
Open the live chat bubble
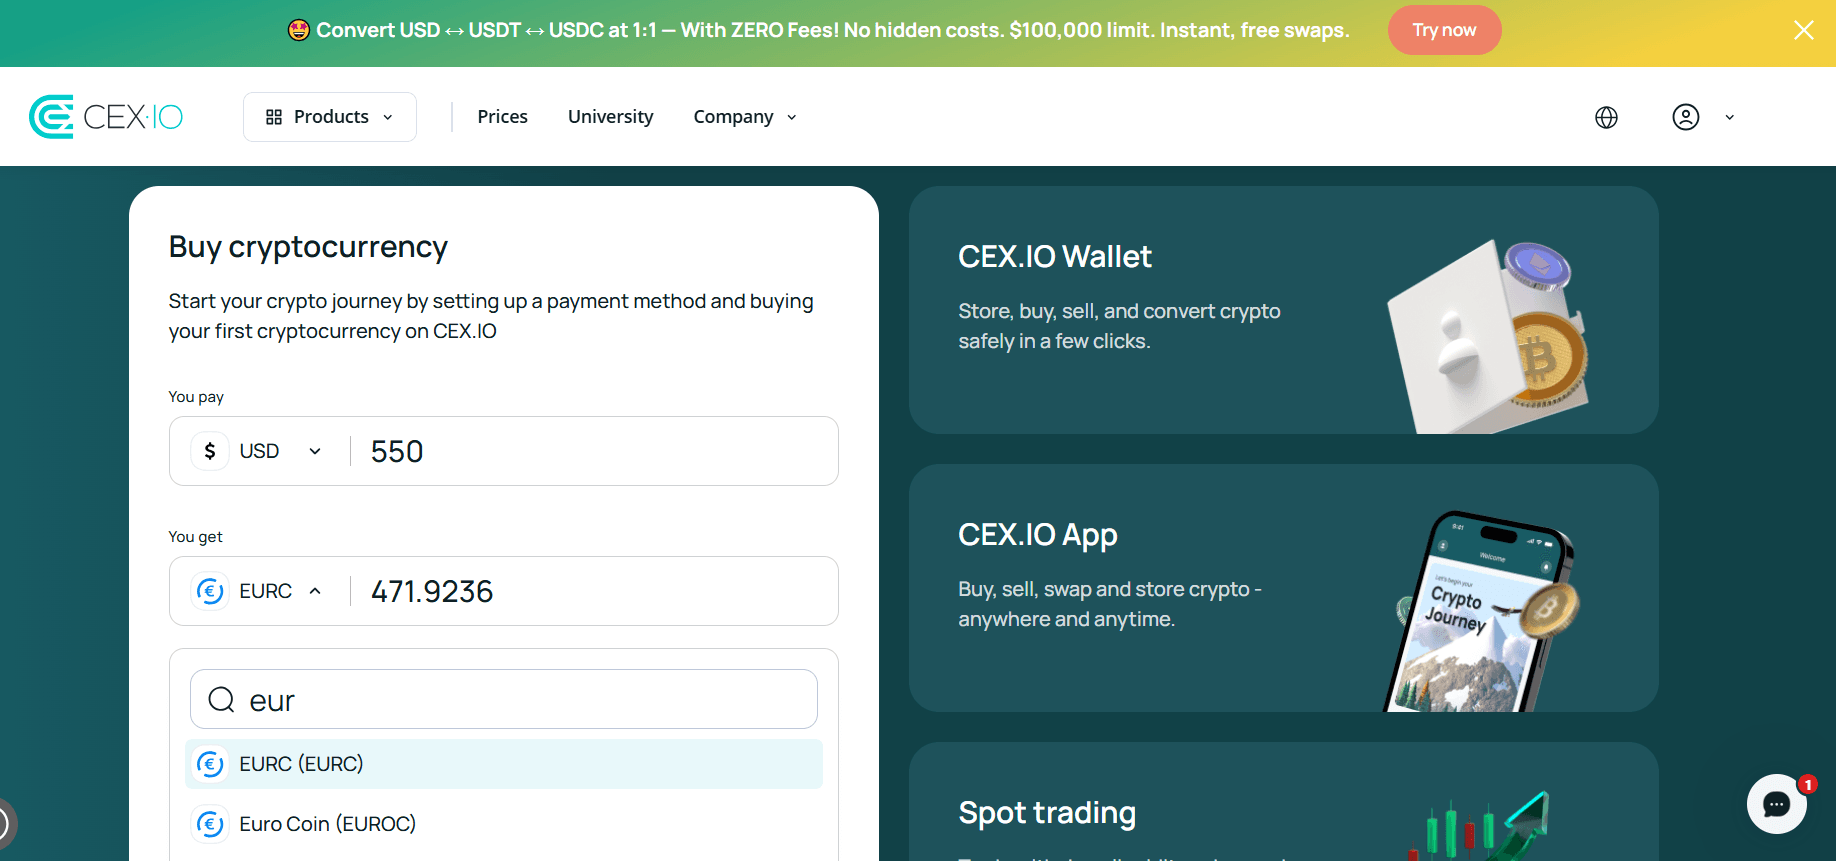click(x=1776, y=804)
